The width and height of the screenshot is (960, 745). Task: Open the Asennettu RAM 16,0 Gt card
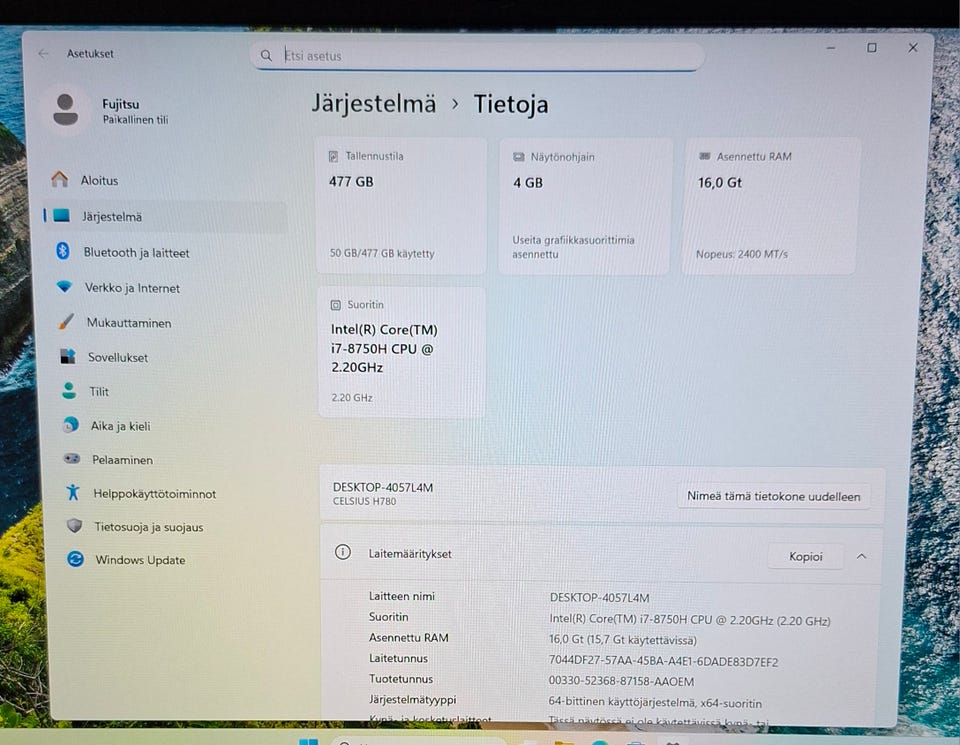click(x=771, y=206)
